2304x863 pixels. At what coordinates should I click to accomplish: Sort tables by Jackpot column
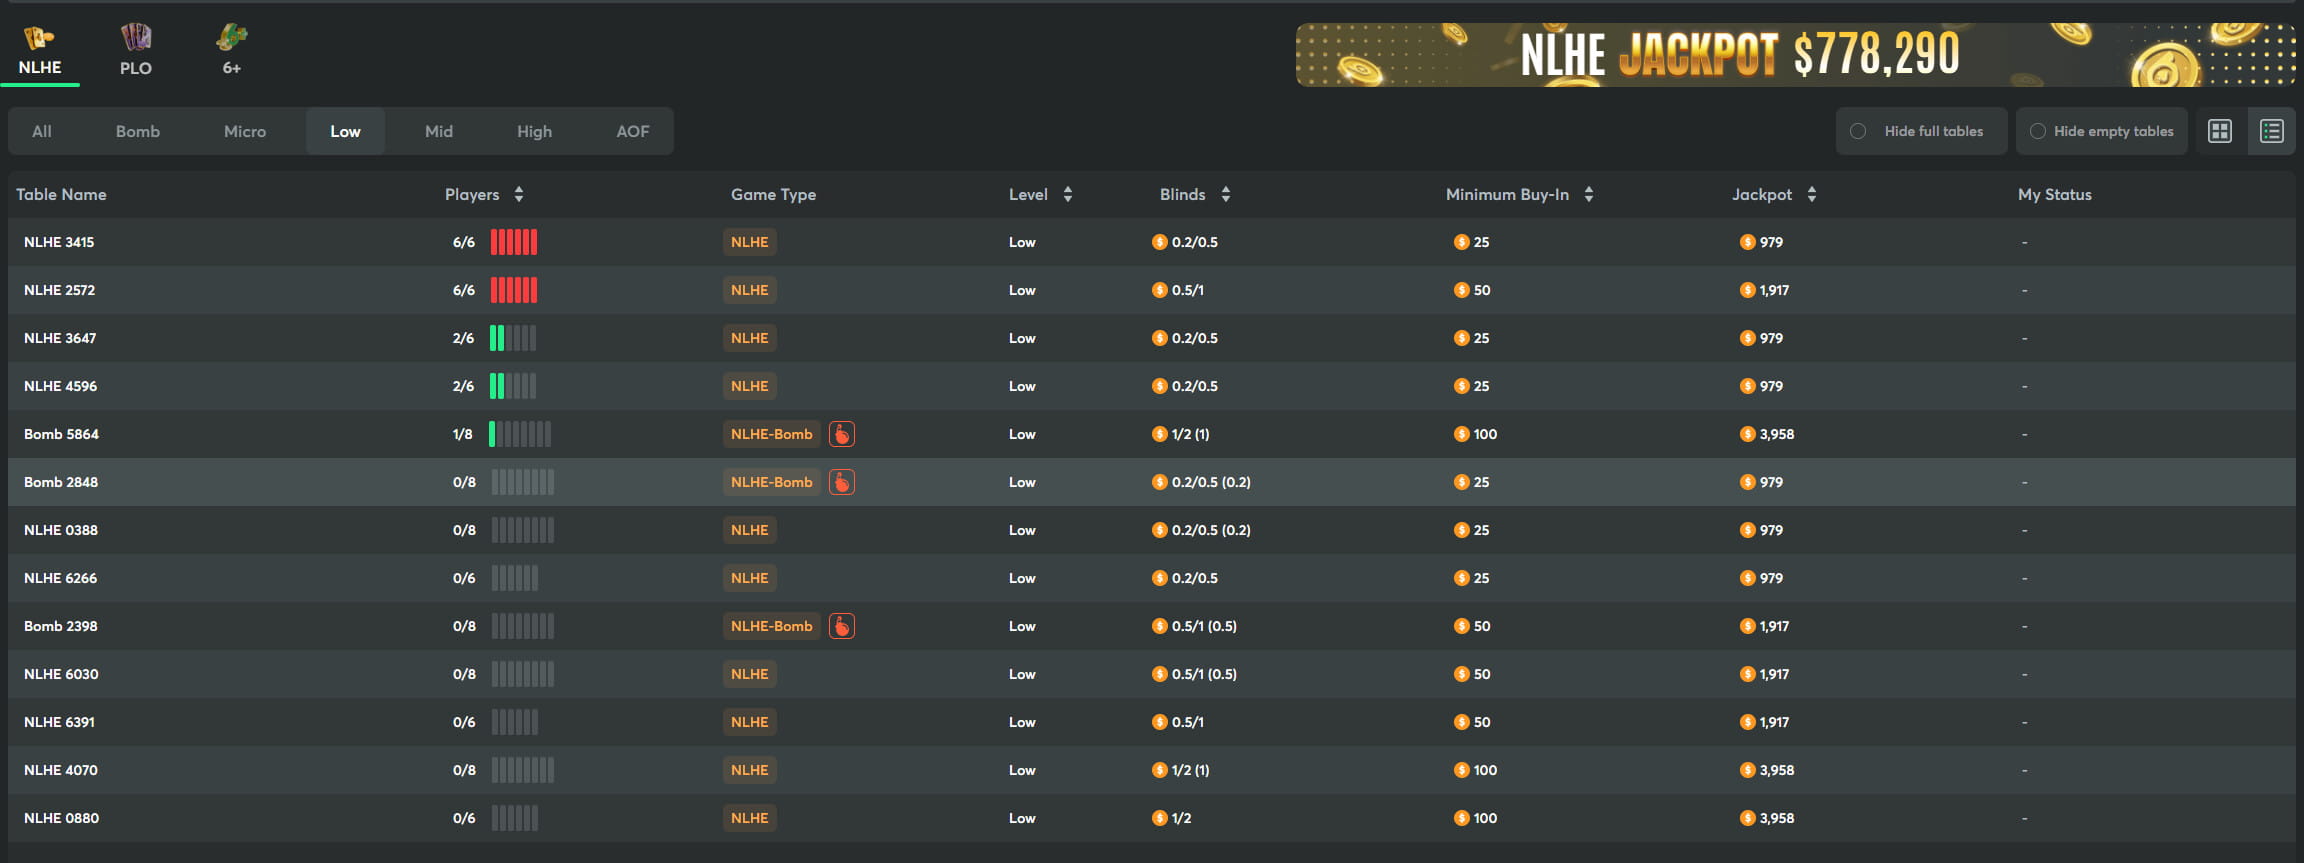(1811, 195)
